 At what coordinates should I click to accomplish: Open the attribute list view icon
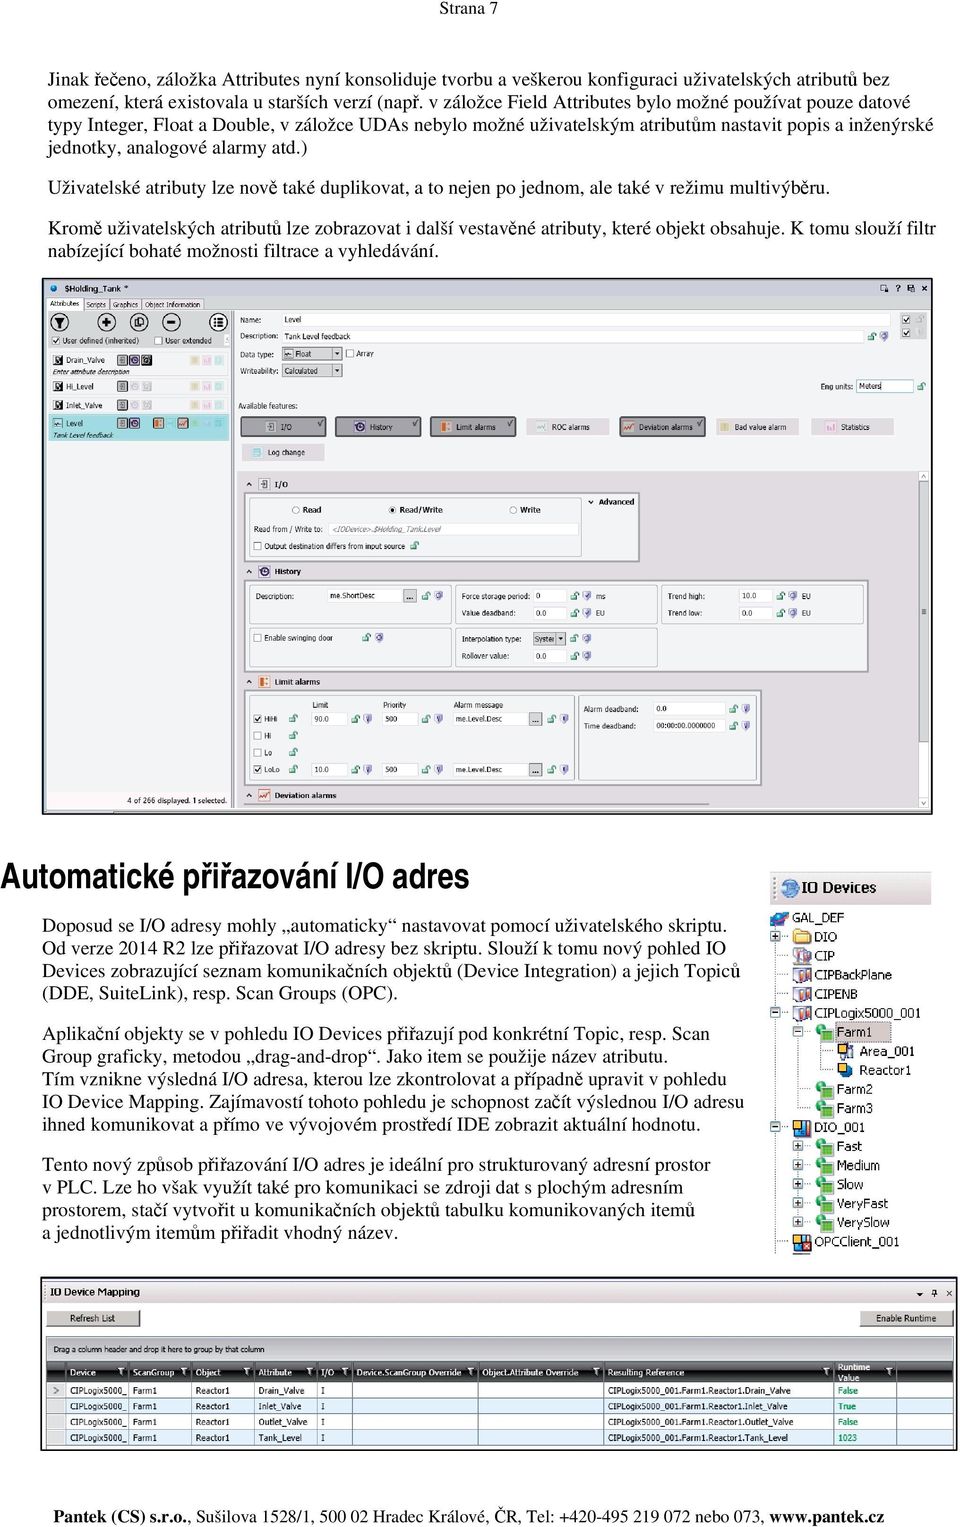pyautogui.click(x=218, y=322)
